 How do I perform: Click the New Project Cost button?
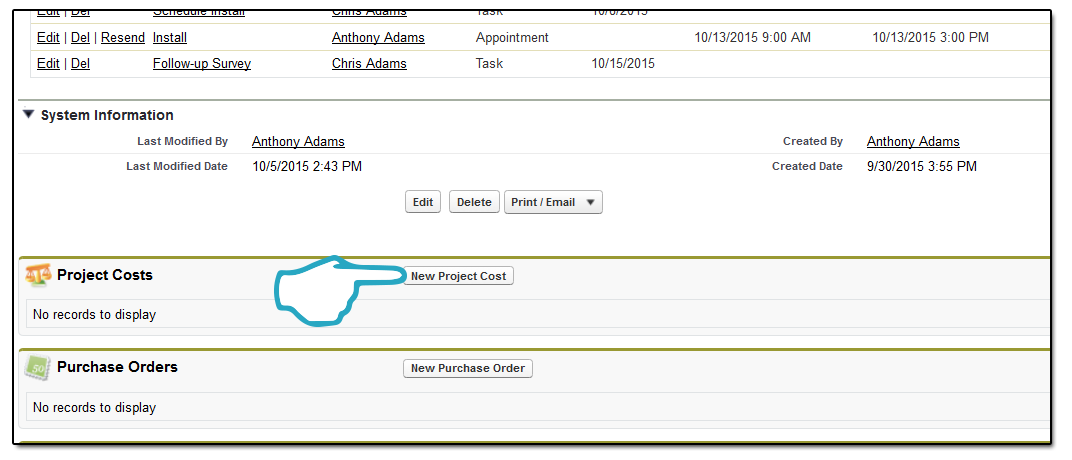tap(458, 276)
